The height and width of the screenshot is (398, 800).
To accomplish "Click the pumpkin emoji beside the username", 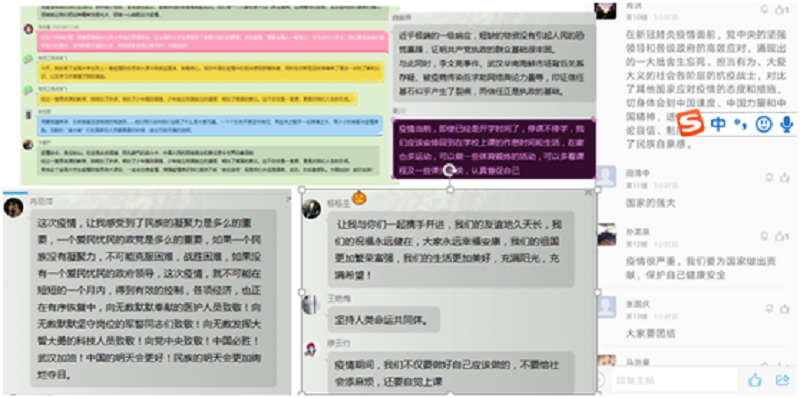I will [359, 197].
